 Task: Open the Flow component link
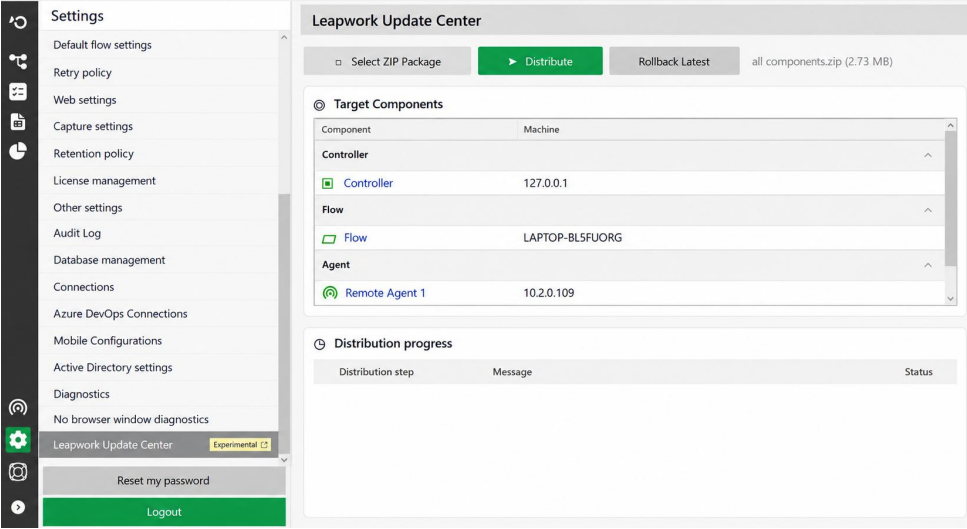point(355,238)
